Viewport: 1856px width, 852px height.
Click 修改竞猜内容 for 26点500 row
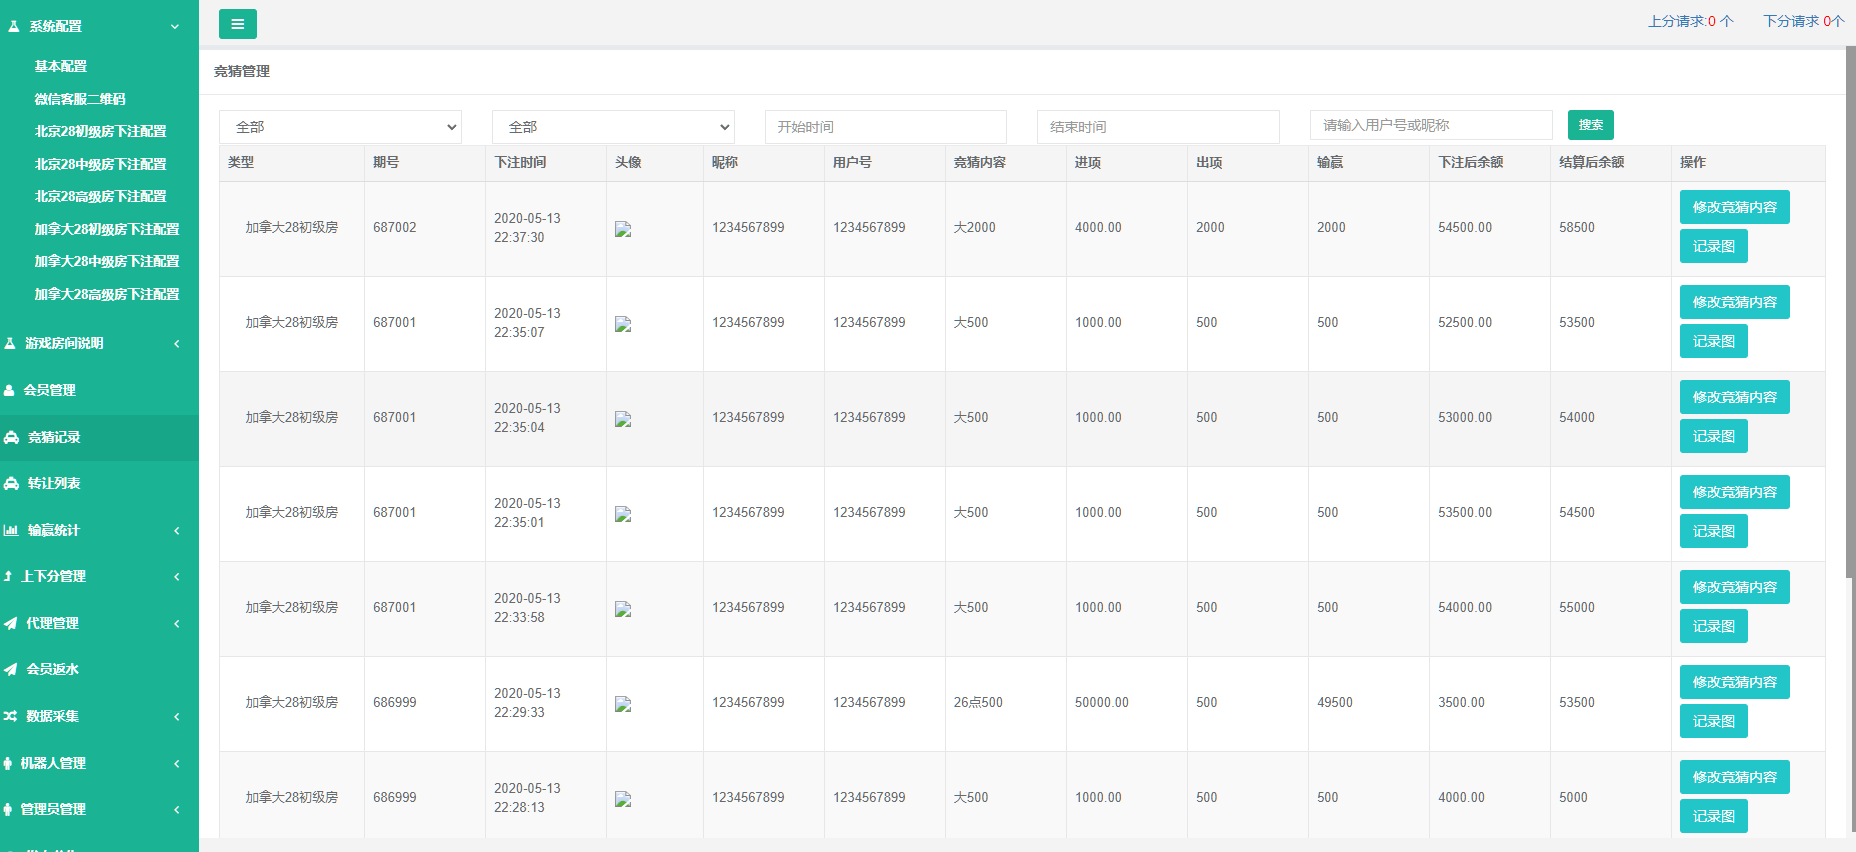click(1735, 682)
